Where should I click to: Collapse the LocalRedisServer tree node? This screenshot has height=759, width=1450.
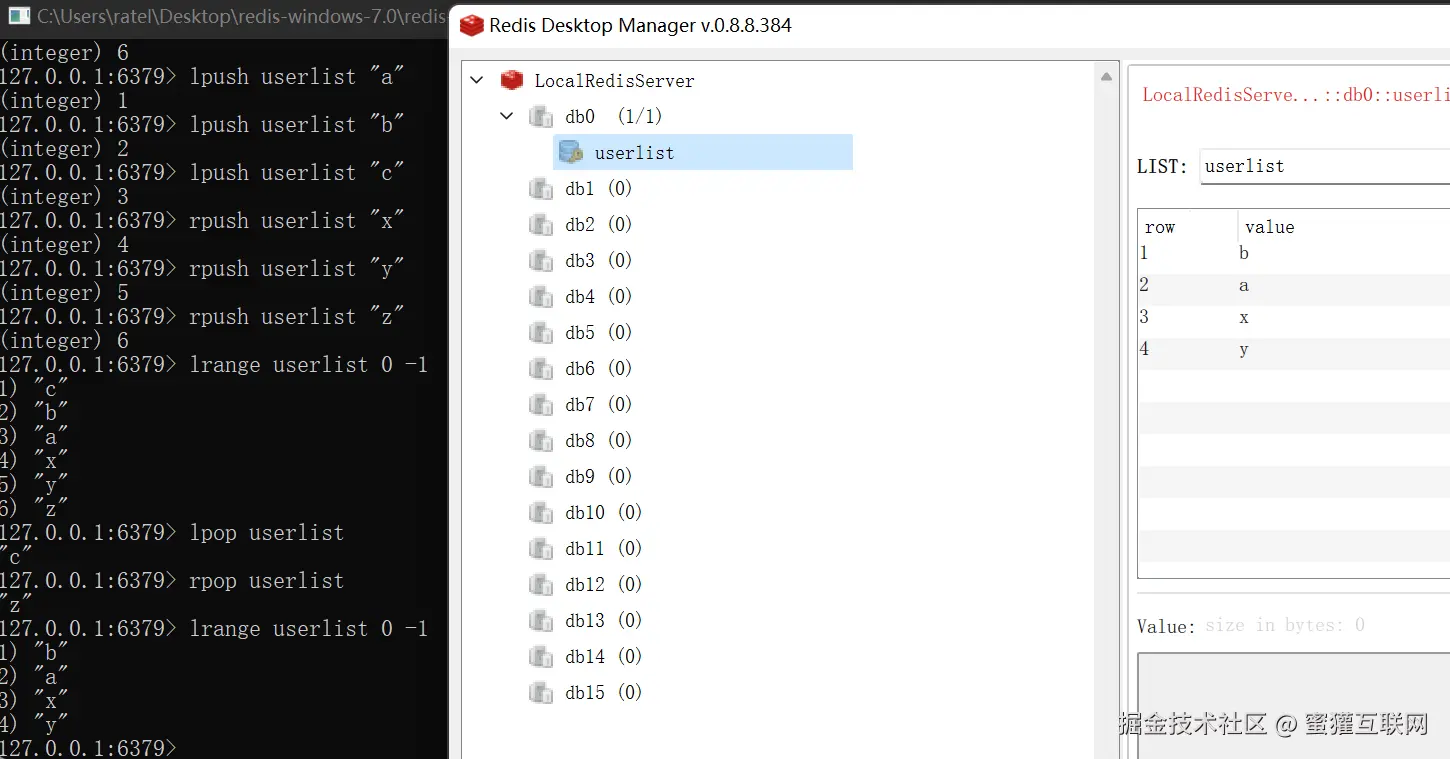(x=477, y=80)
